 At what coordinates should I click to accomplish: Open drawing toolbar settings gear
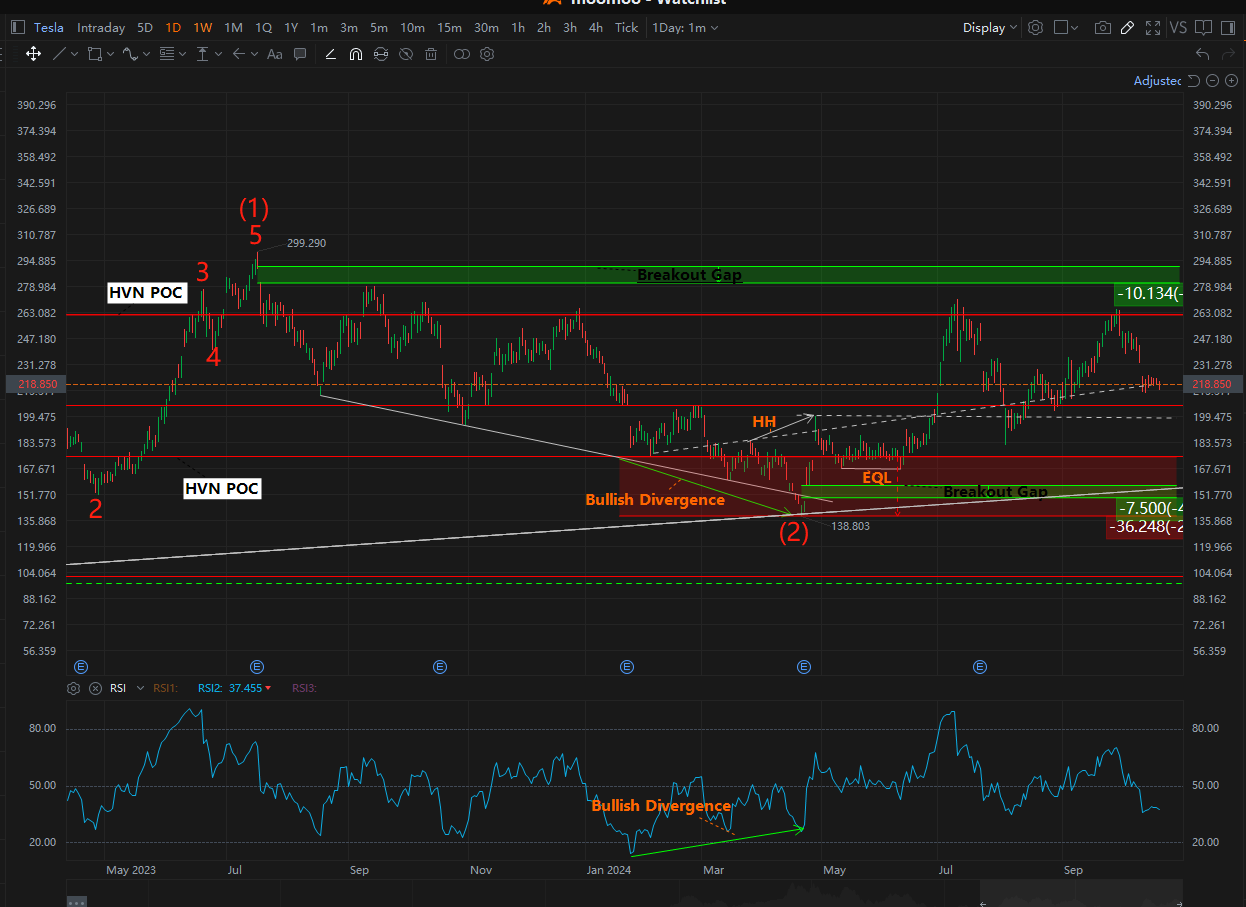coord(487,54)
